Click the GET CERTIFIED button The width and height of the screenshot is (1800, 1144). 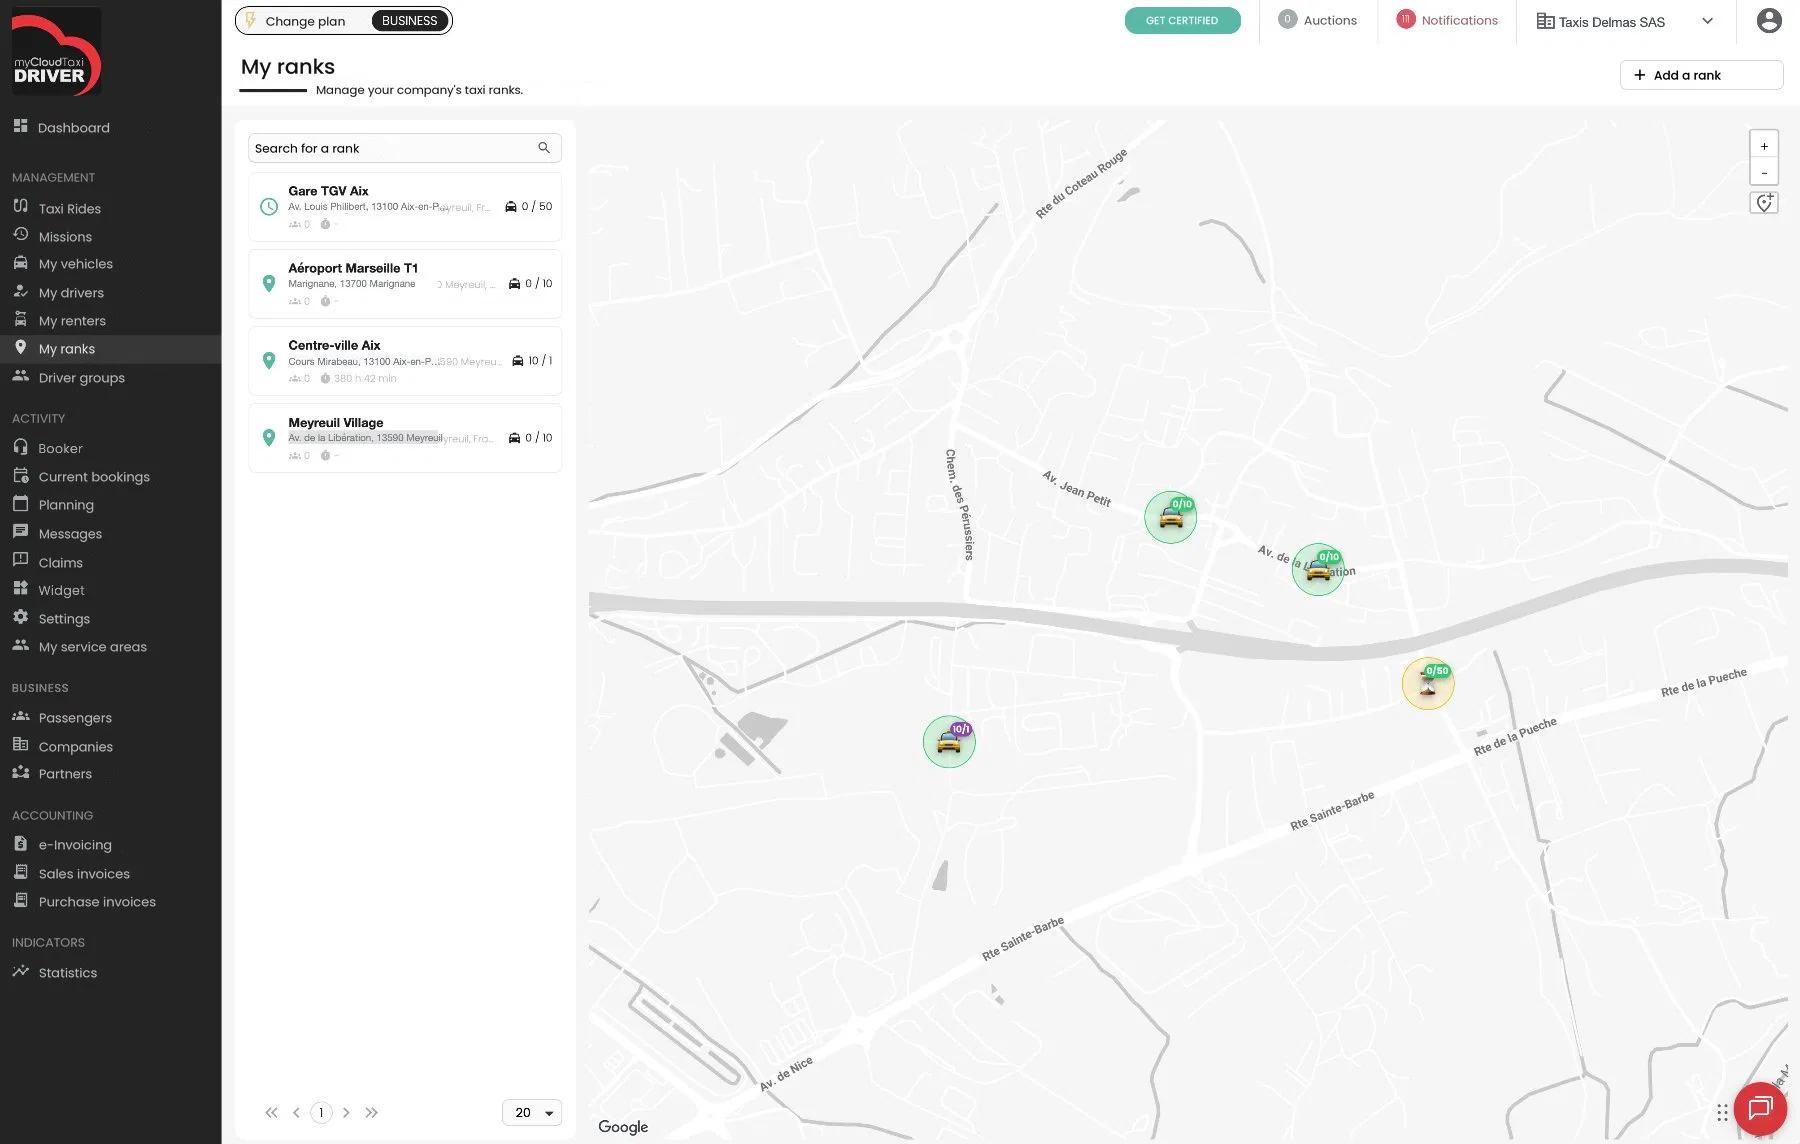coord(1182,21)
